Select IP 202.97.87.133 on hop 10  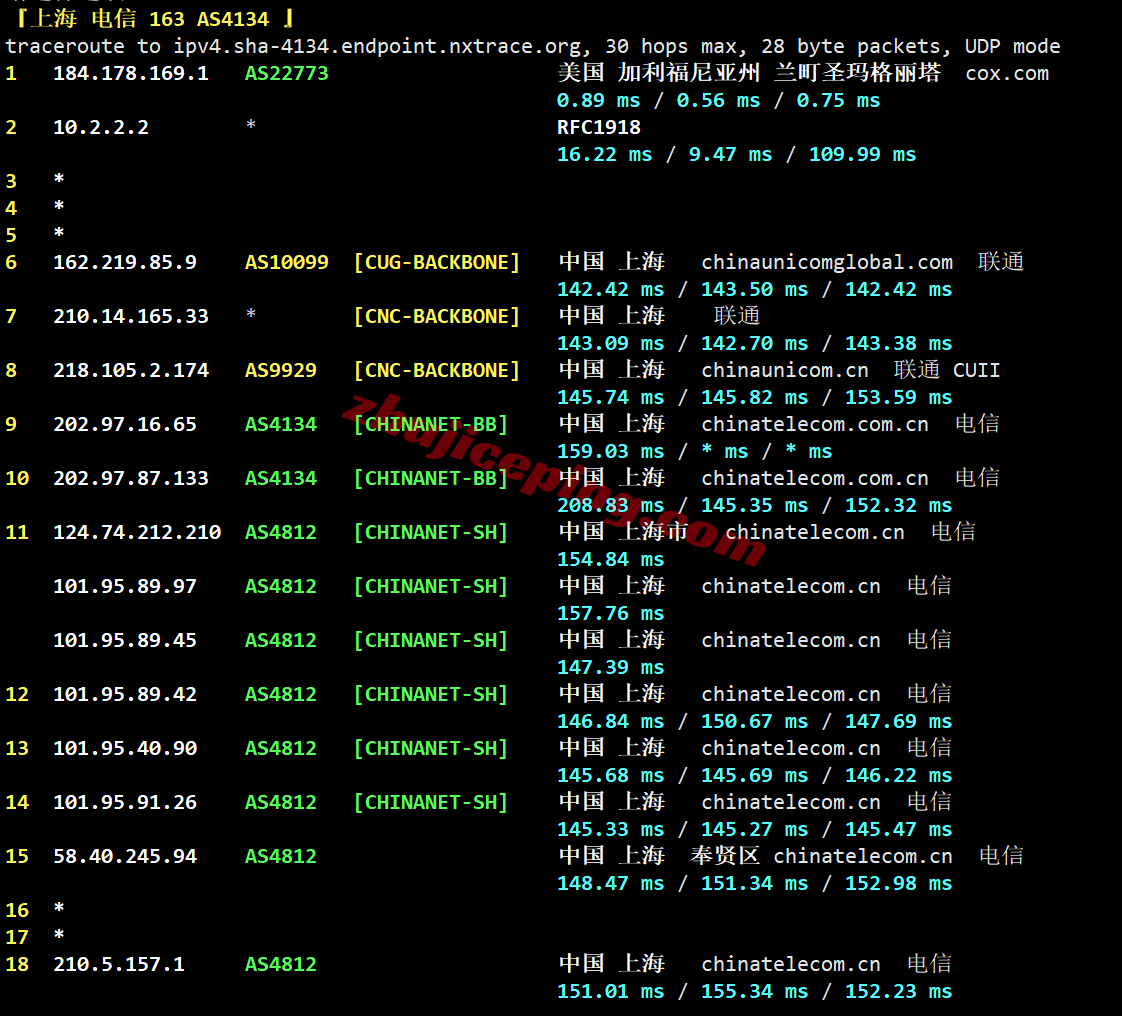pos(131,479)
